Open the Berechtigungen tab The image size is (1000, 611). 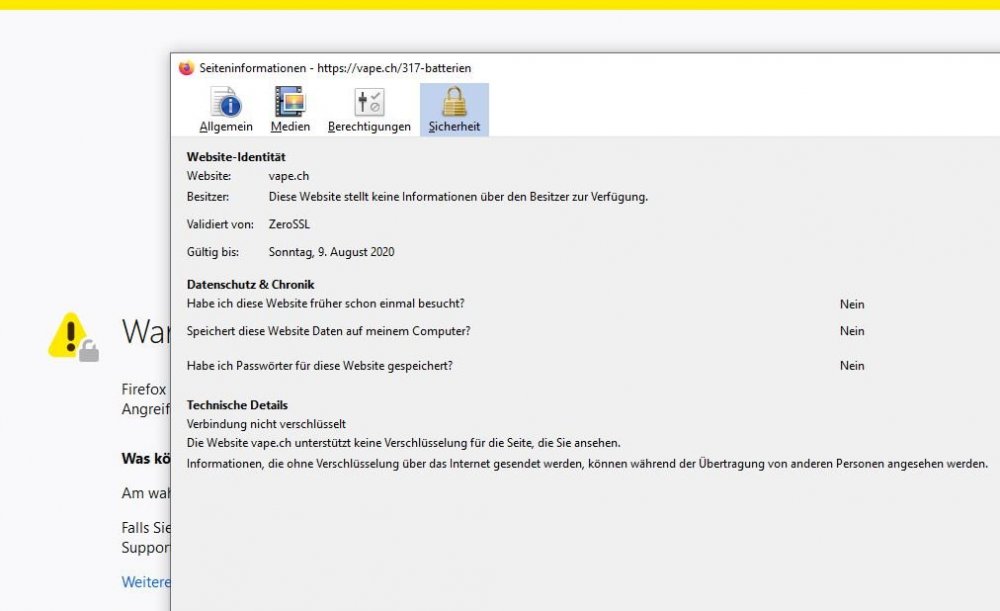tap(369, 110)
